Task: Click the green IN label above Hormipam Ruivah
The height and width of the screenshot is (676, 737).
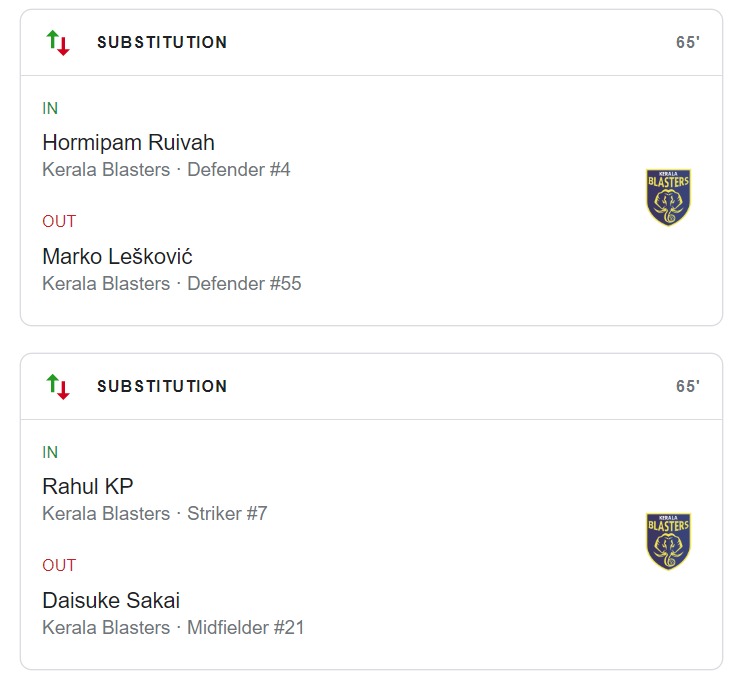Action: pos(50,108)
